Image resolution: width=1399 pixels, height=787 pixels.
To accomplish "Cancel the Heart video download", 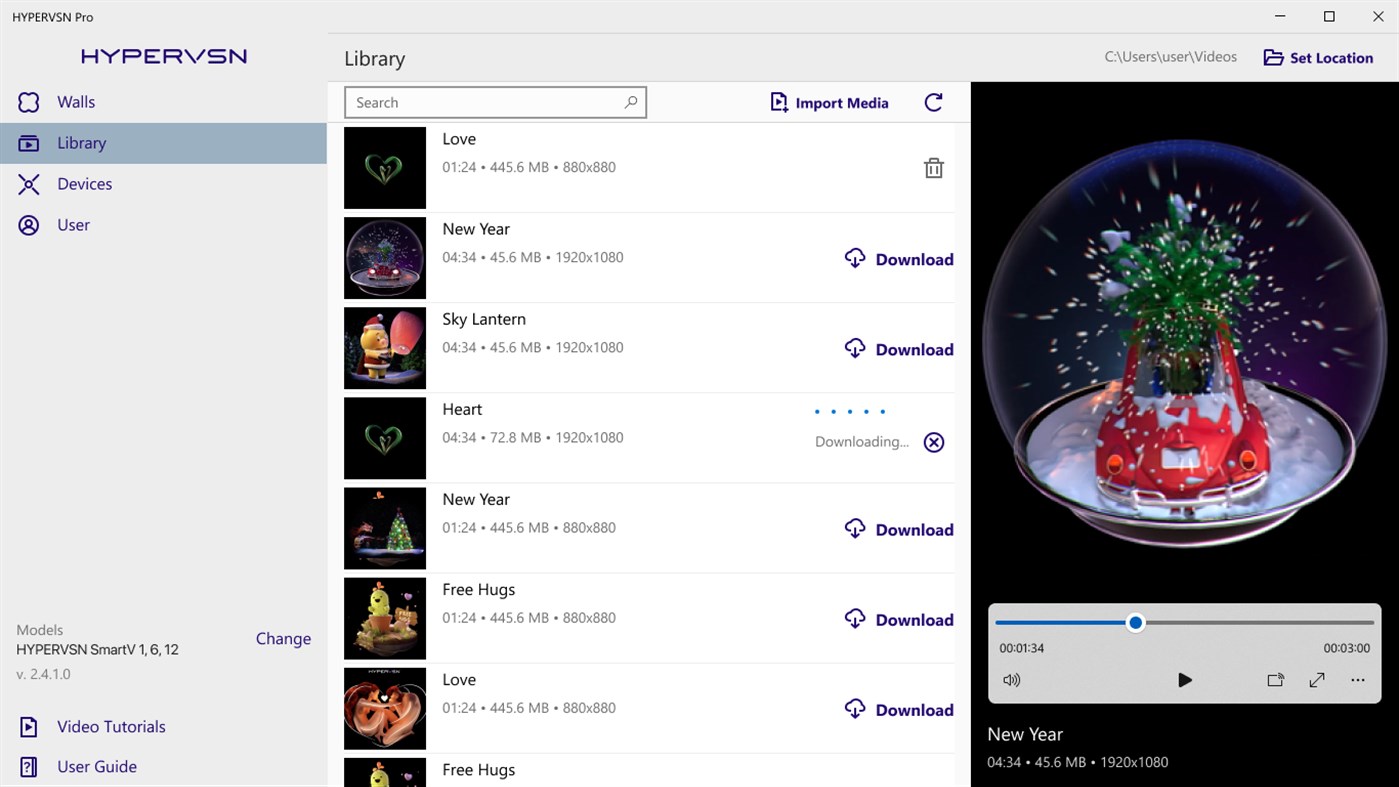I will coord(933,441).
